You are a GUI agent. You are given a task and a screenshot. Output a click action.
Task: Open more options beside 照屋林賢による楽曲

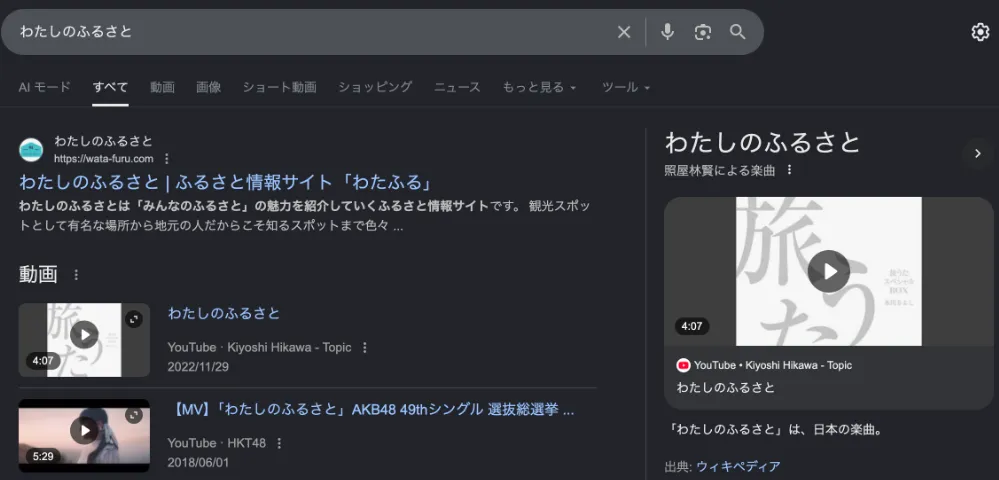789,170
